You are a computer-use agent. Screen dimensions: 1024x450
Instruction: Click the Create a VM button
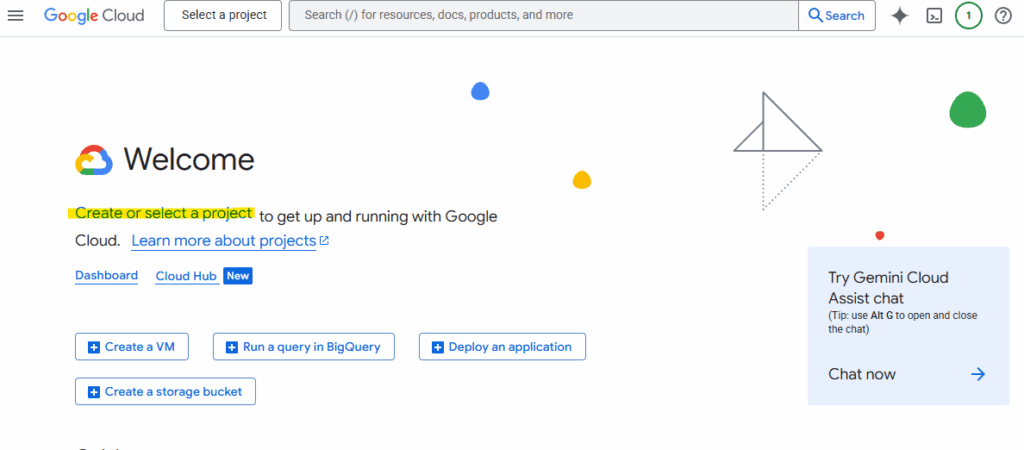[x=131, y=347]
